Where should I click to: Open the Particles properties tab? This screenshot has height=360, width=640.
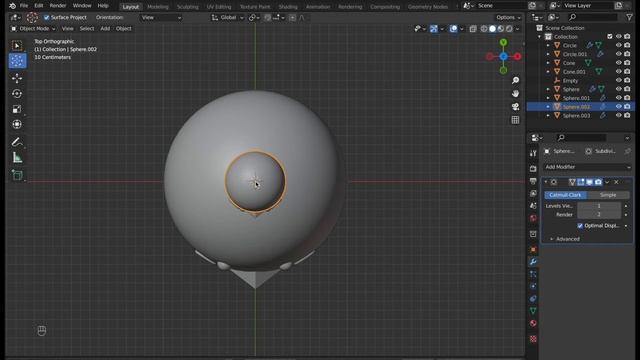point(533,274)
